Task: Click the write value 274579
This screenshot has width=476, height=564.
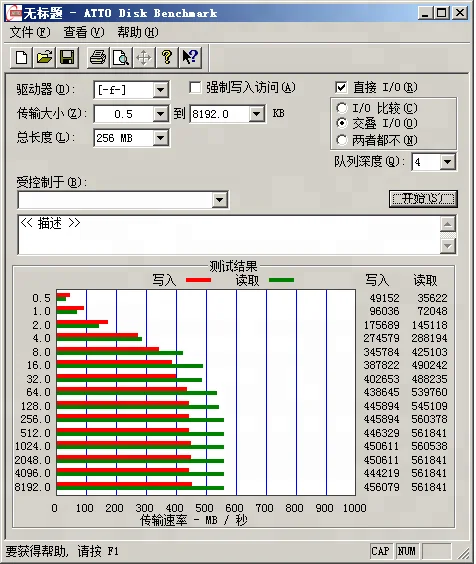Action: (x=381, y=338)
